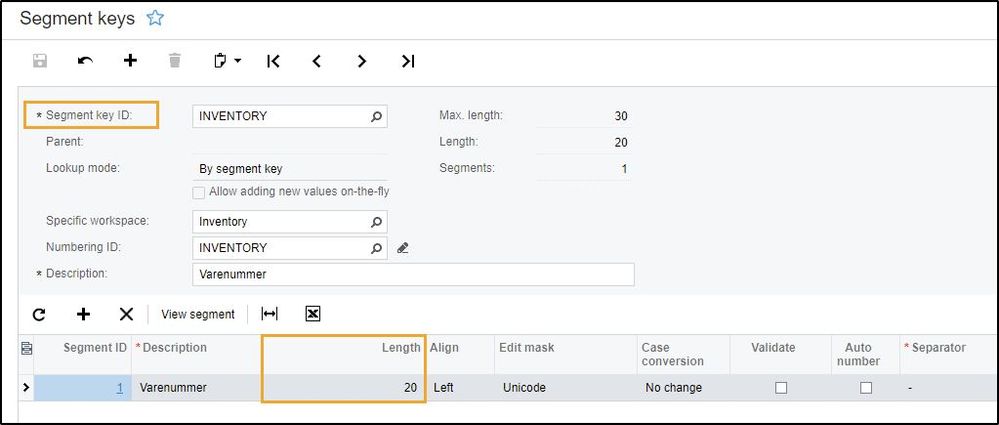Click the undo icon in top toolbar
The width and height of the screenshot is (999, 425).
[x=86, y=61]
